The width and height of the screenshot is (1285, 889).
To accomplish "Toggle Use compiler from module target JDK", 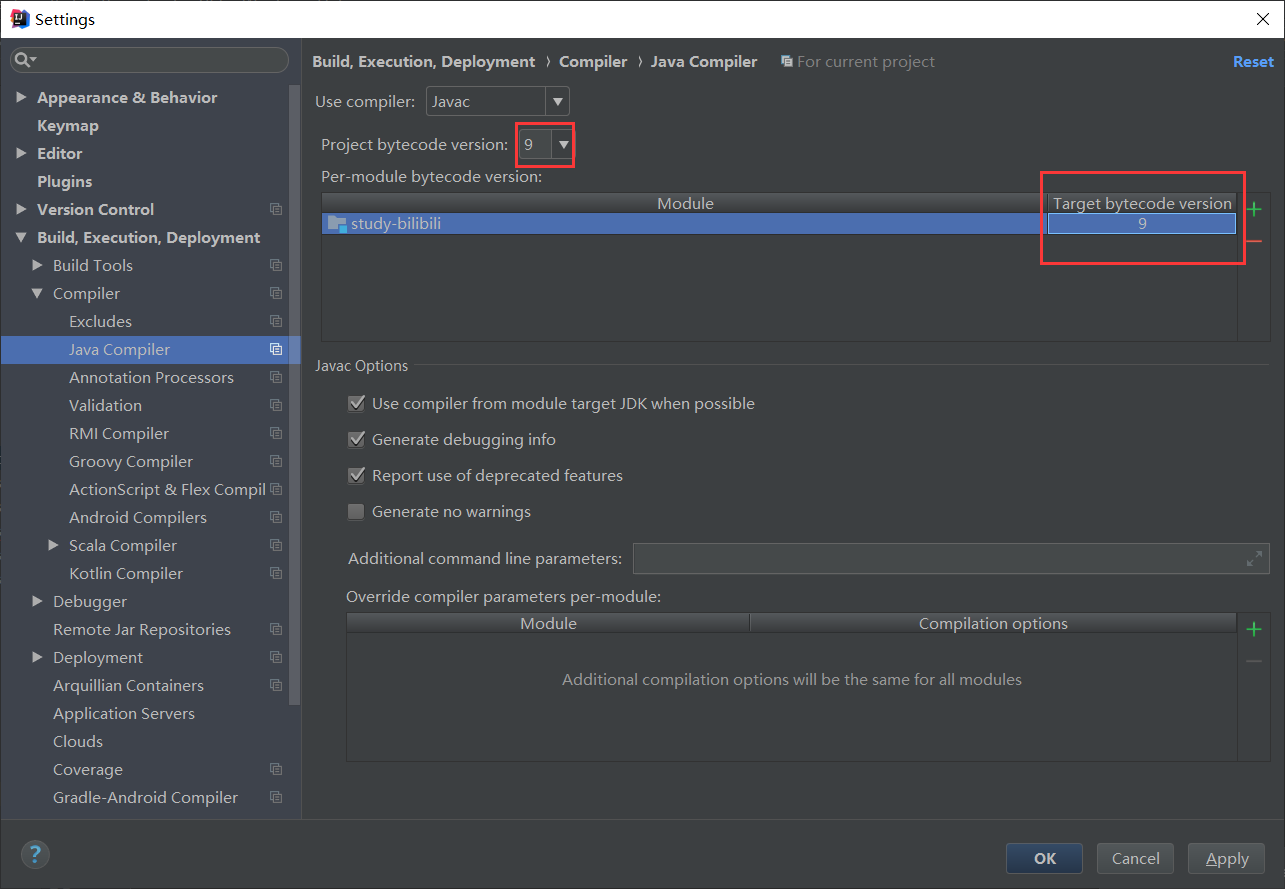I will point(356,404).
